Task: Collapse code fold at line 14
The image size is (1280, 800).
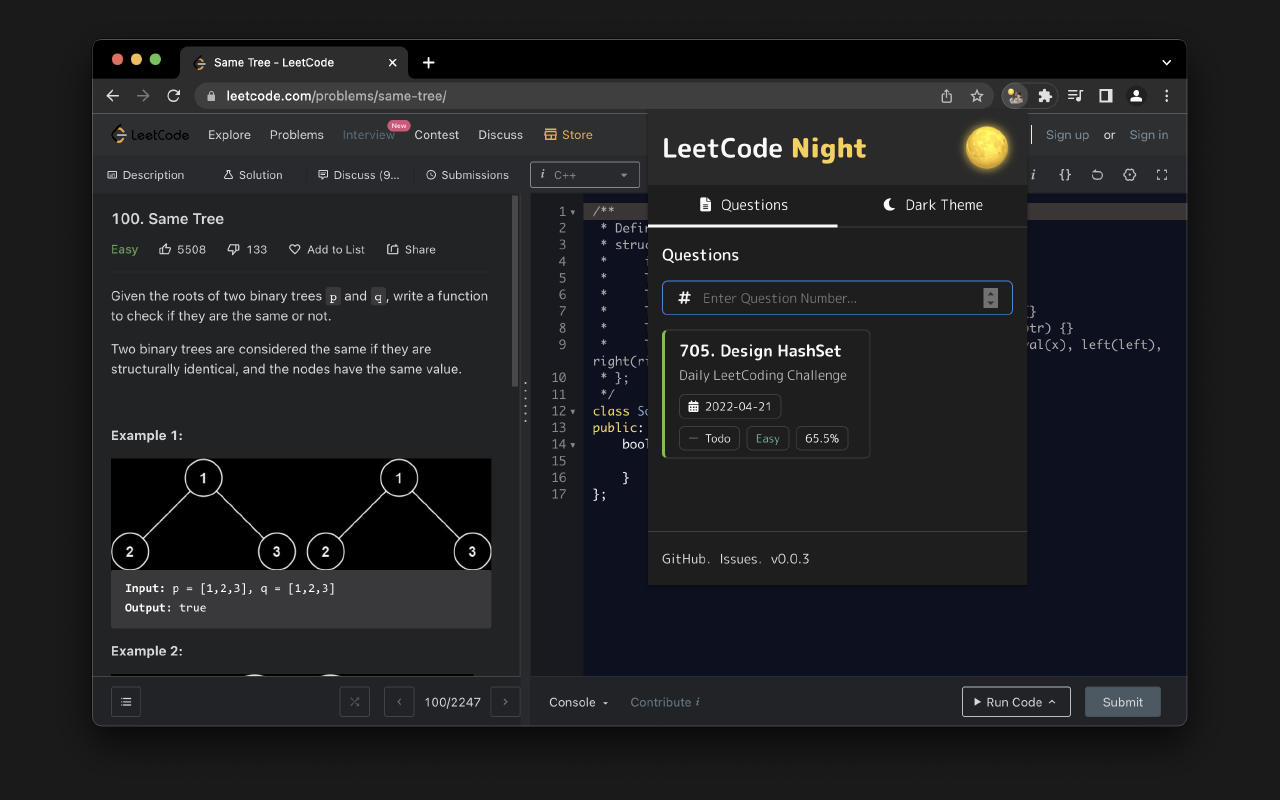Action: click(573, 445)
